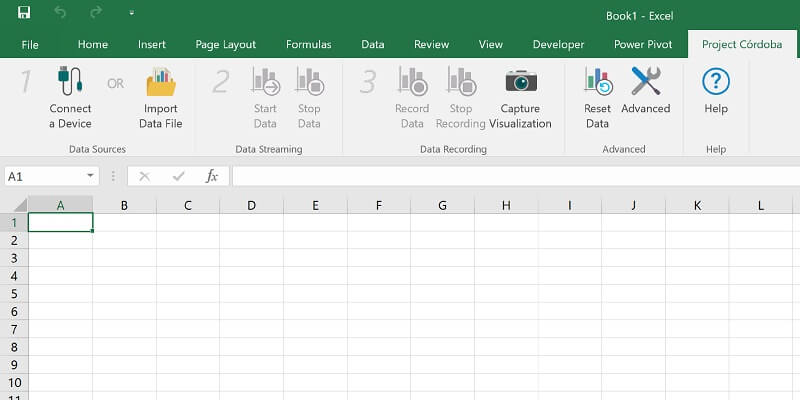The height and width of the screenshot is (400, 800).
Task: Open the Developer tab
Action: pos(558,44)
